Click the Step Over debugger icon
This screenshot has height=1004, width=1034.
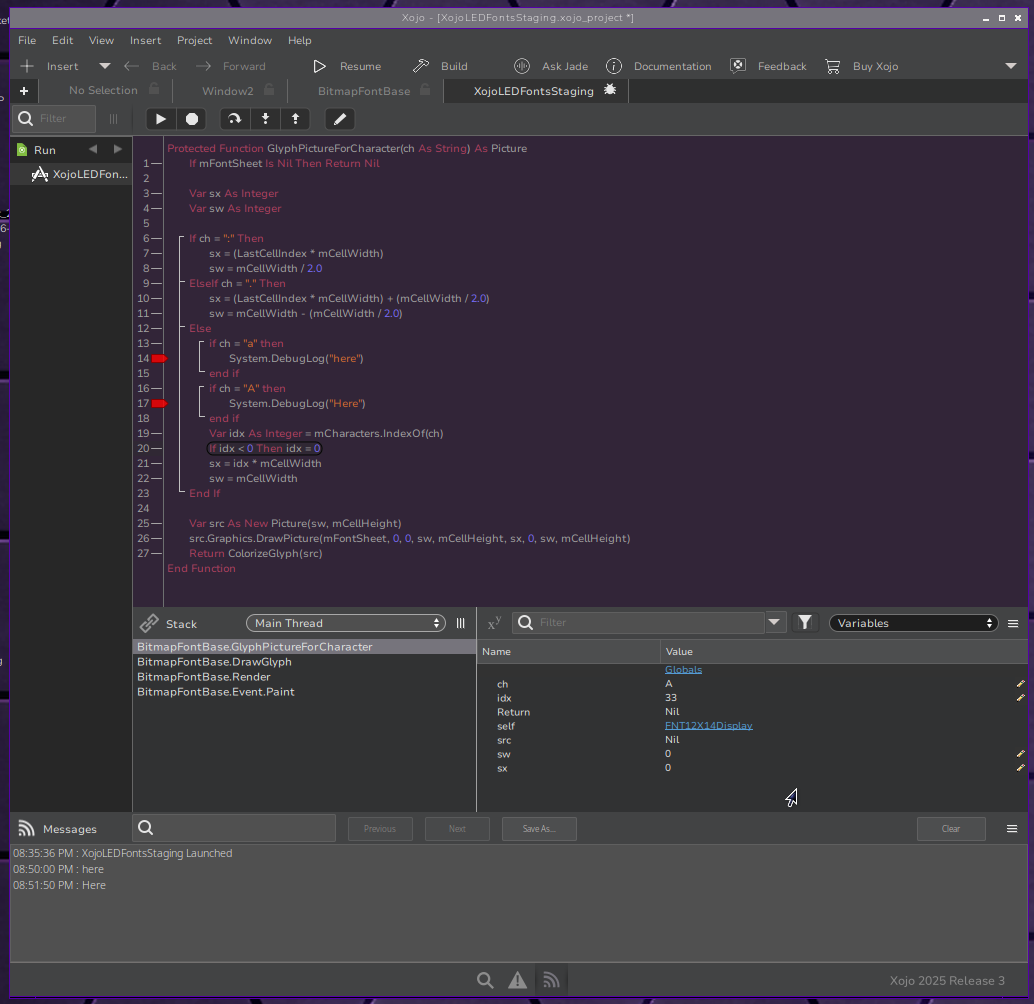tap(235, 119)
